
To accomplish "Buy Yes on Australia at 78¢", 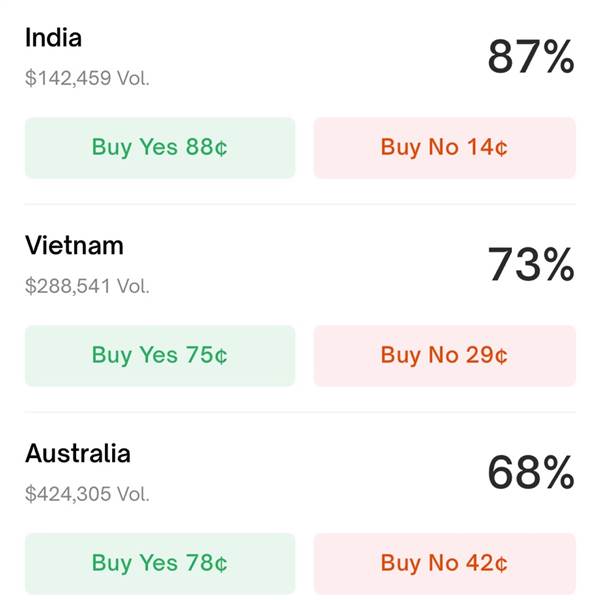I will tap(160, 563).
